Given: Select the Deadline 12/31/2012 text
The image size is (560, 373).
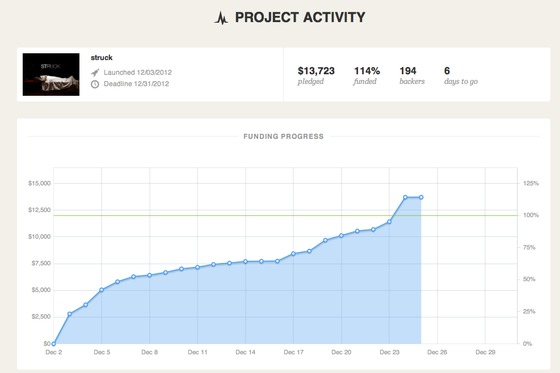Looking at the screenshot, I should pyautogui.click(x=136, y=84).
